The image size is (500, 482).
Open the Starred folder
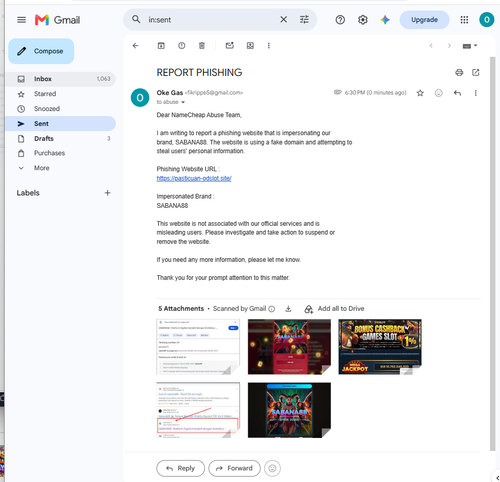(61, 94)
